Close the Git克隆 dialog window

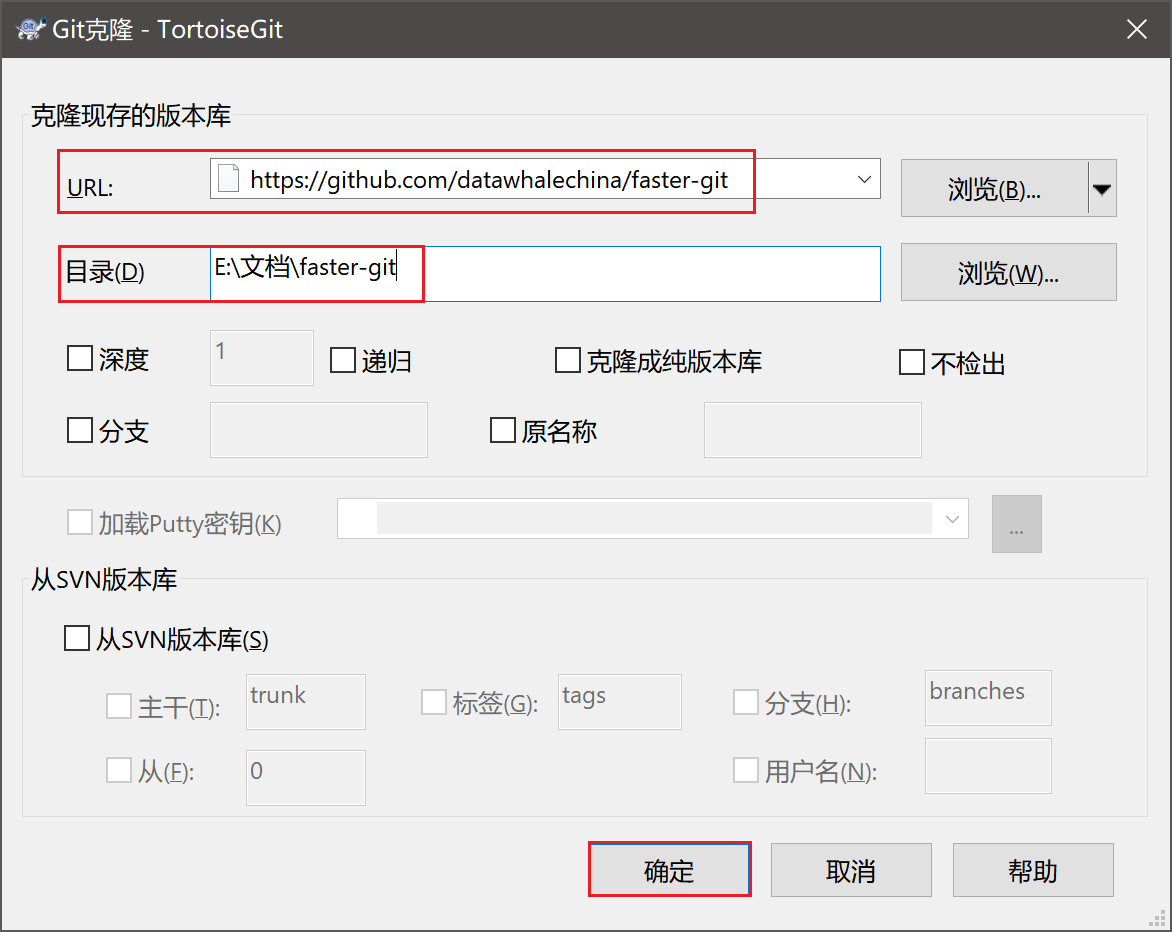1136,29
